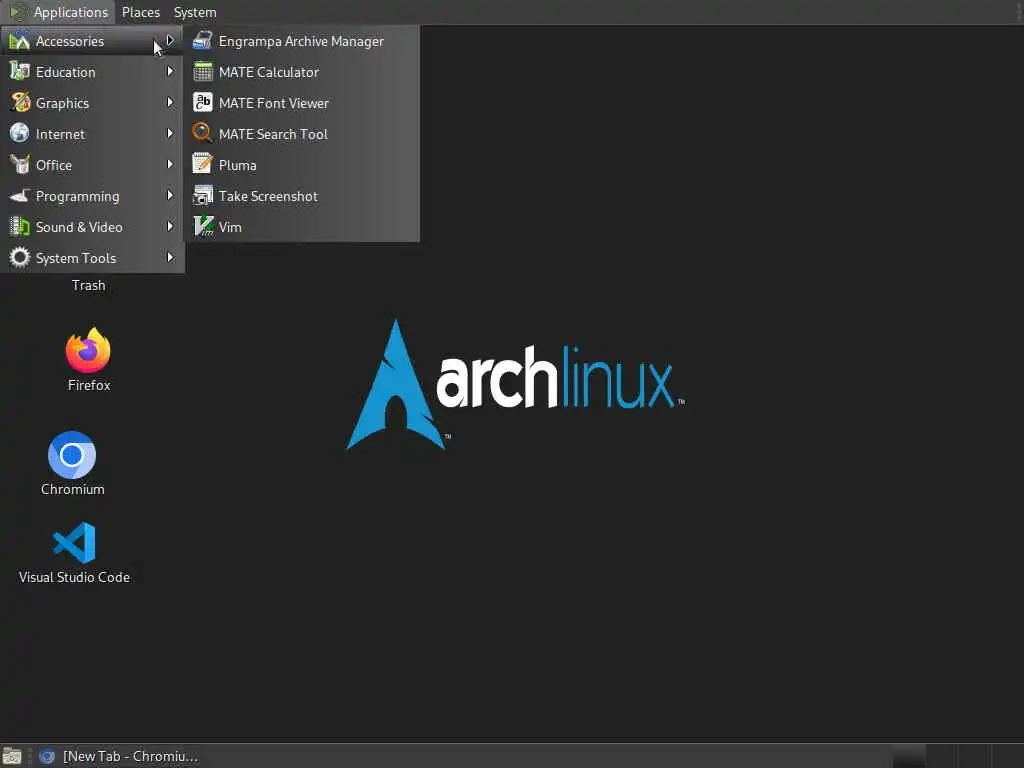Click the Firefox label text

(89, 385)
